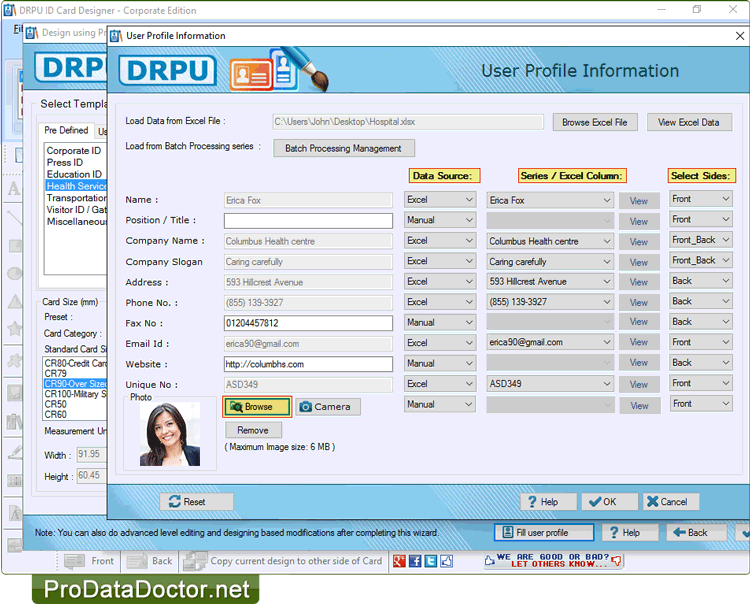Select CR50 card size

pos(55,404)
